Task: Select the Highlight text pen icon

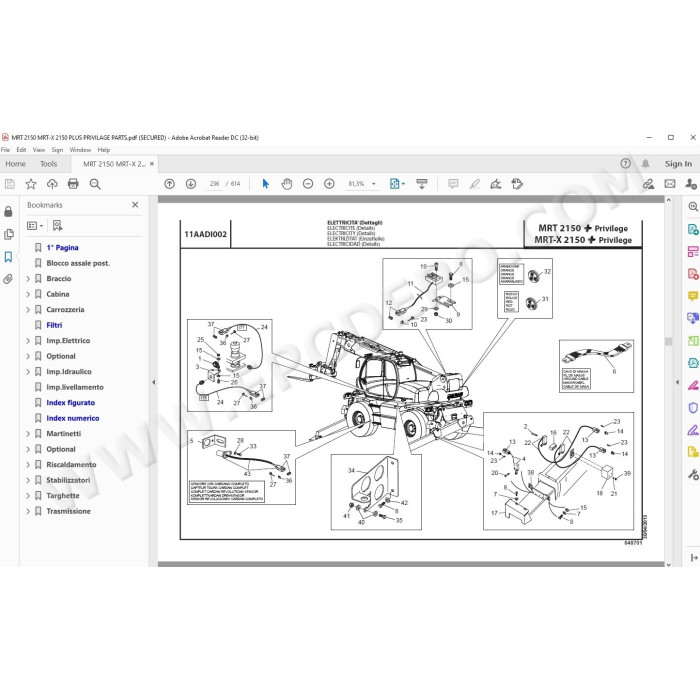Action: pyautogui.click(x=475, y=184)
